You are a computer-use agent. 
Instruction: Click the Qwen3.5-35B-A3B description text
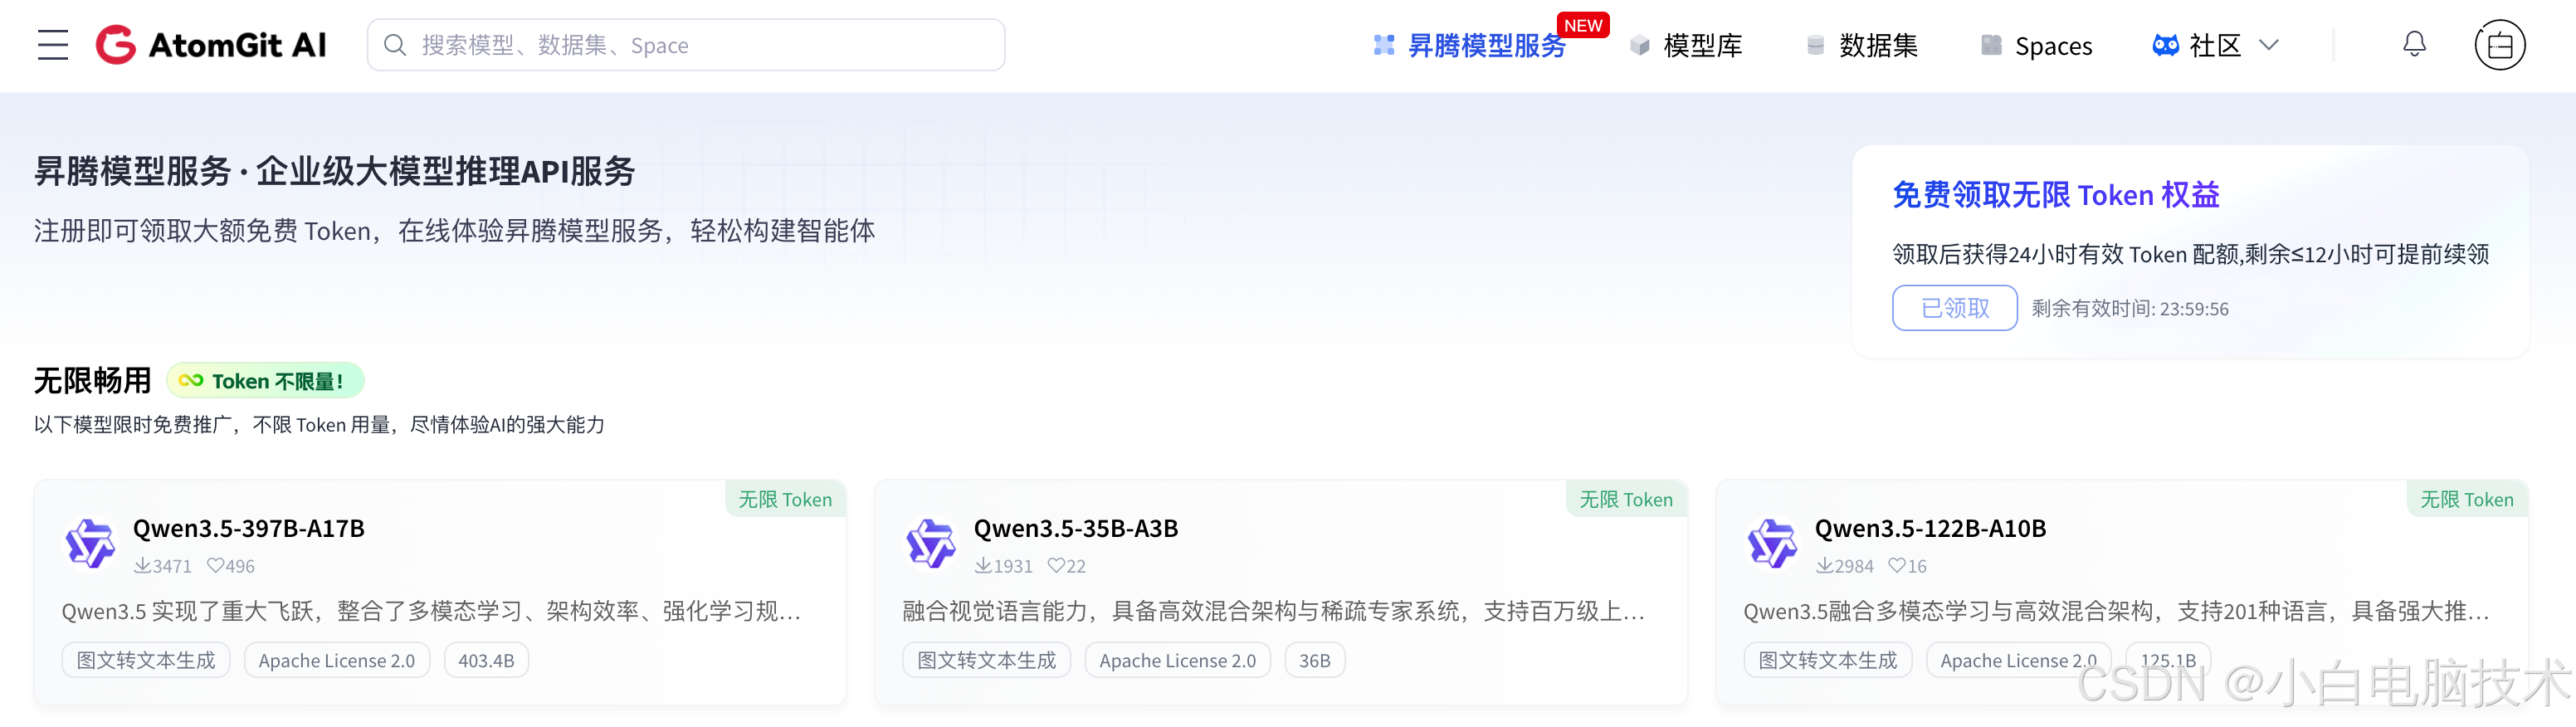click(x=1274, y=612)
